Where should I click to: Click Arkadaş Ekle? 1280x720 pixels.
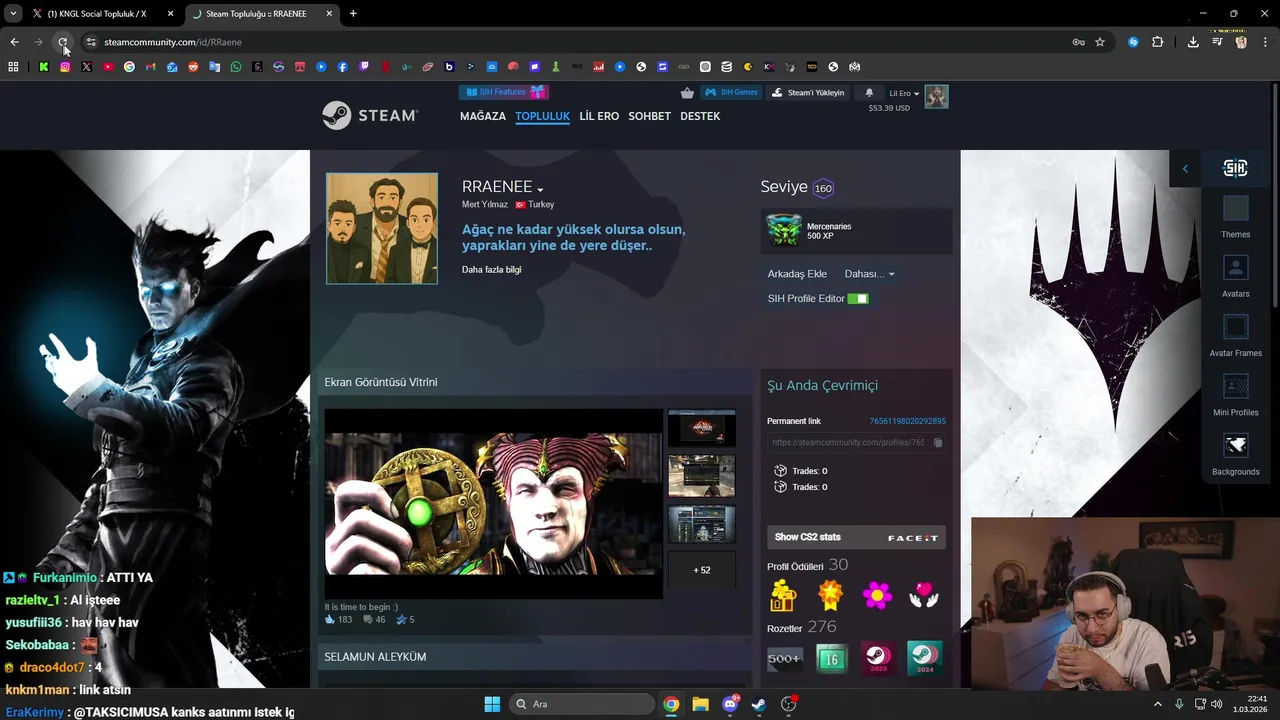(797, 274)
